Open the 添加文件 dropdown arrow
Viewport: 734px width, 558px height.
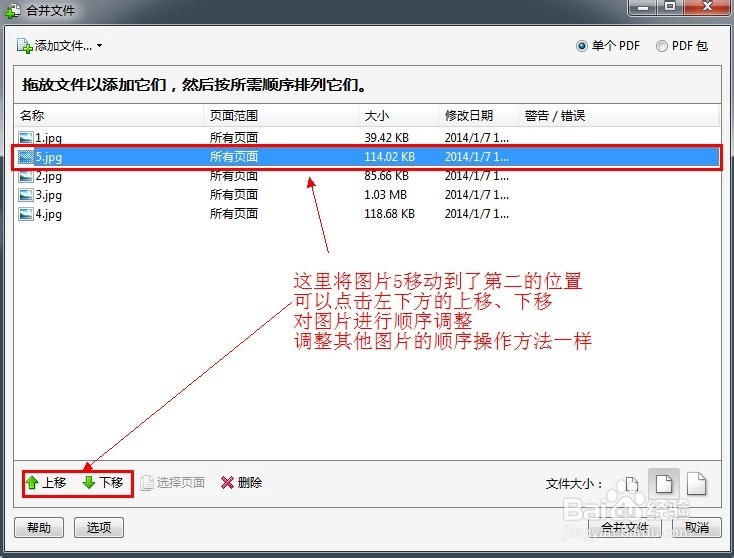(100, 46)
